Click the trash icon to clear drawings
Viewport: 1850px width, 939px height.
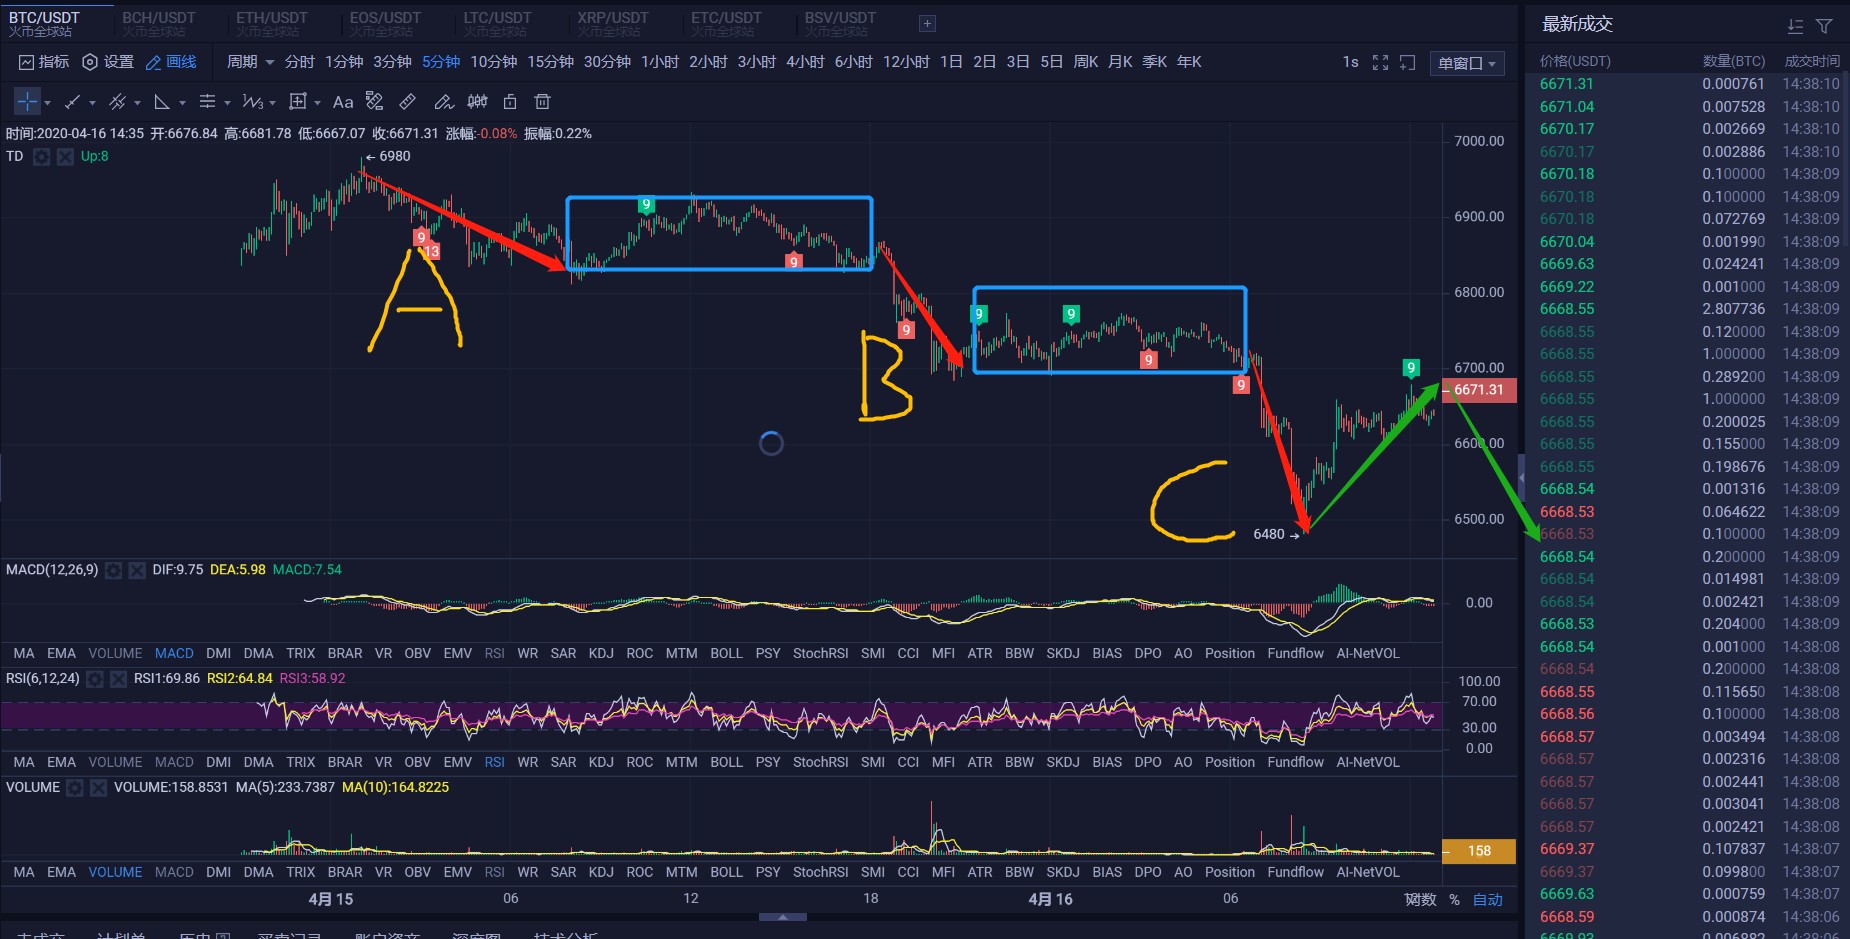tap(543, 101)
